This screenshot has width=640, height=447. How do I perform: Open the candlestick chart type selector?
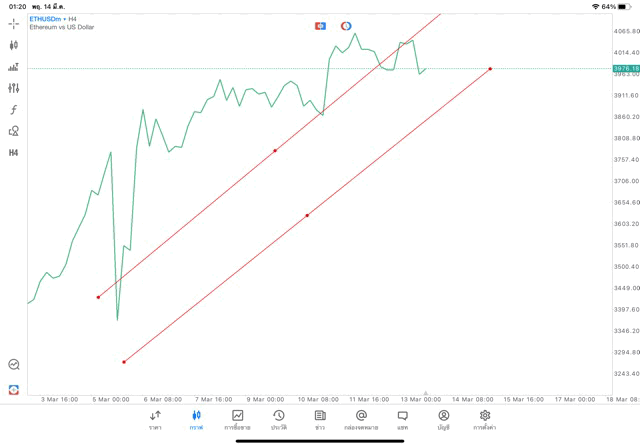14,45
